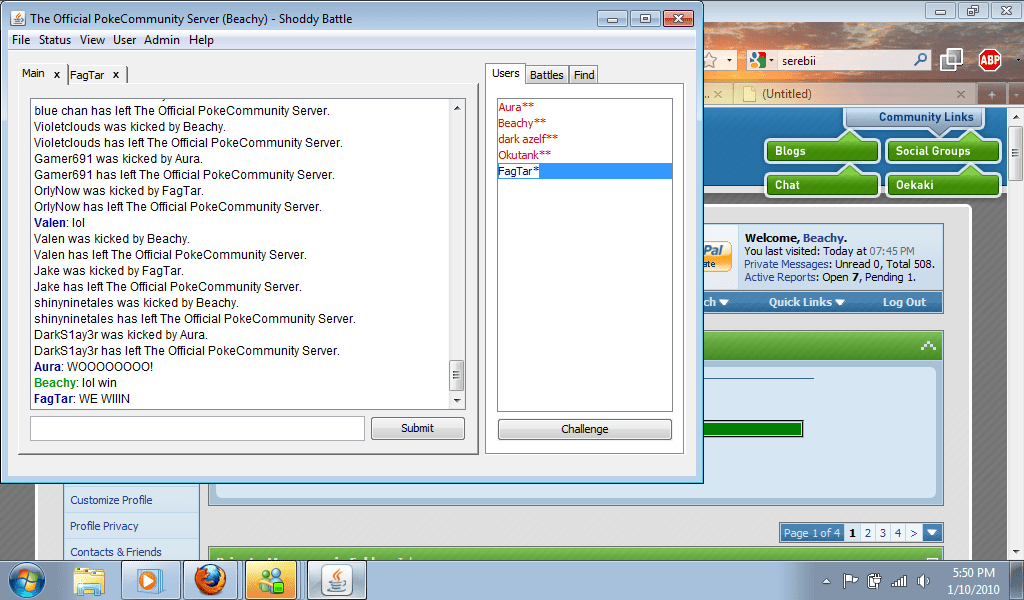This screenshot has height=600, width=1024.
Task: Click the 'Aura: WOOOOOOOO!' chat line
Action: coord(93,367)
